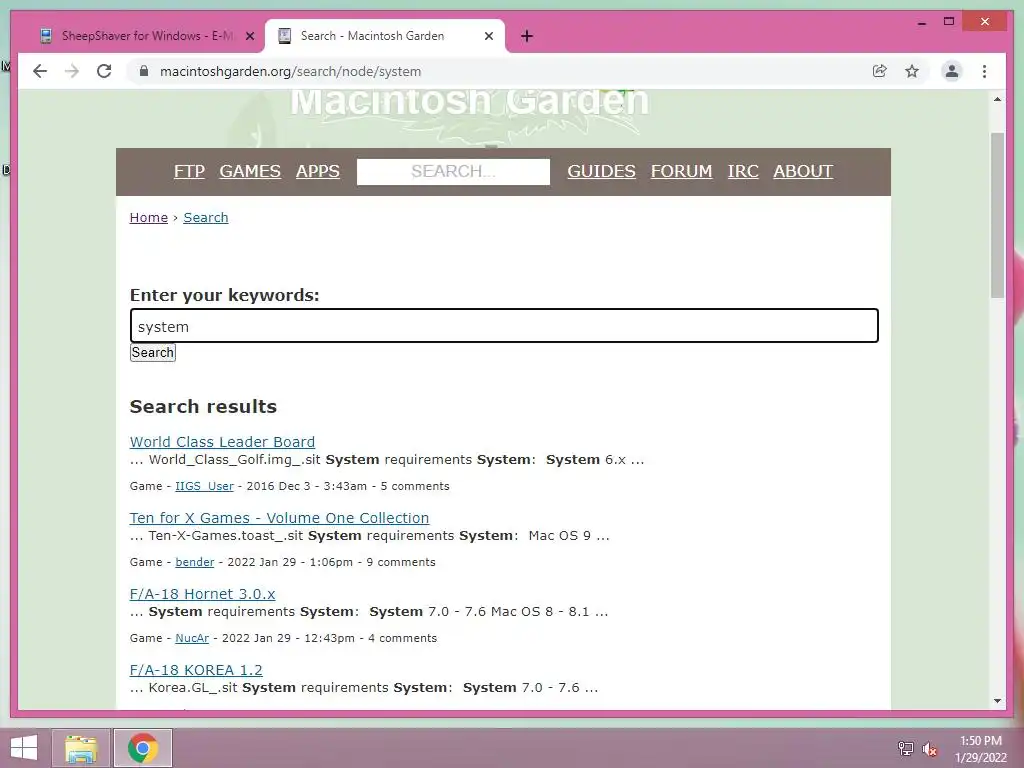
Task: Click the SheepShaver tab favicon
Action: point(46,36)
